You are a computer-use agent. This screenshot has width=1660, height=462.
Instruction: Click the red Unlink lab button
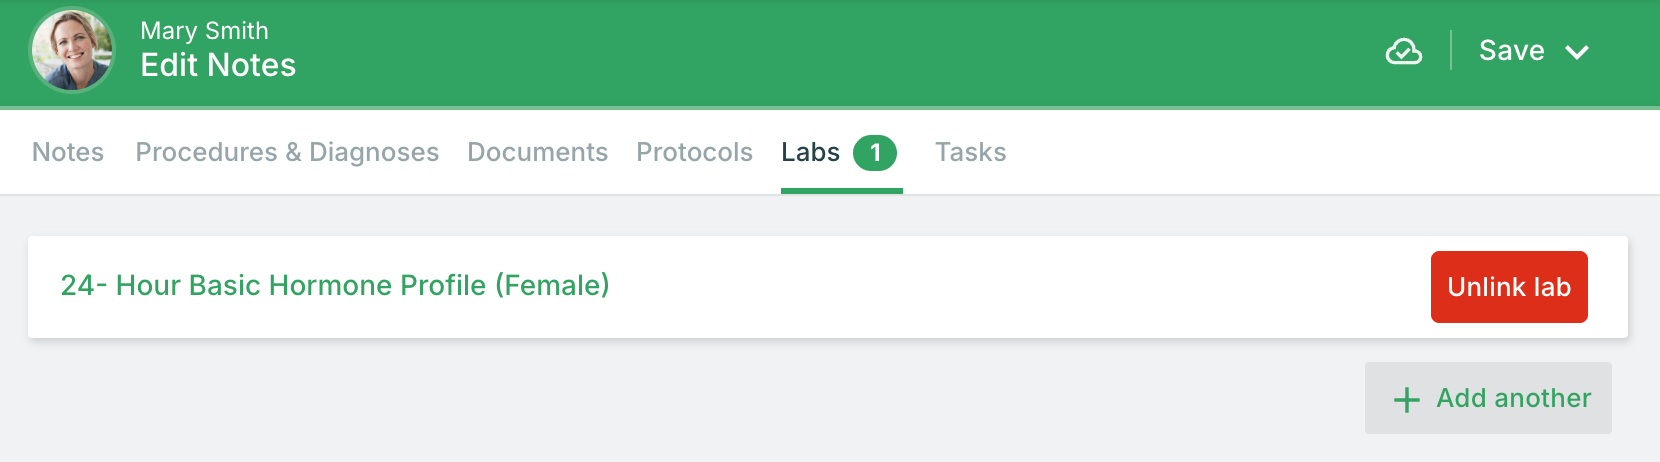[x=1509, y=287]
